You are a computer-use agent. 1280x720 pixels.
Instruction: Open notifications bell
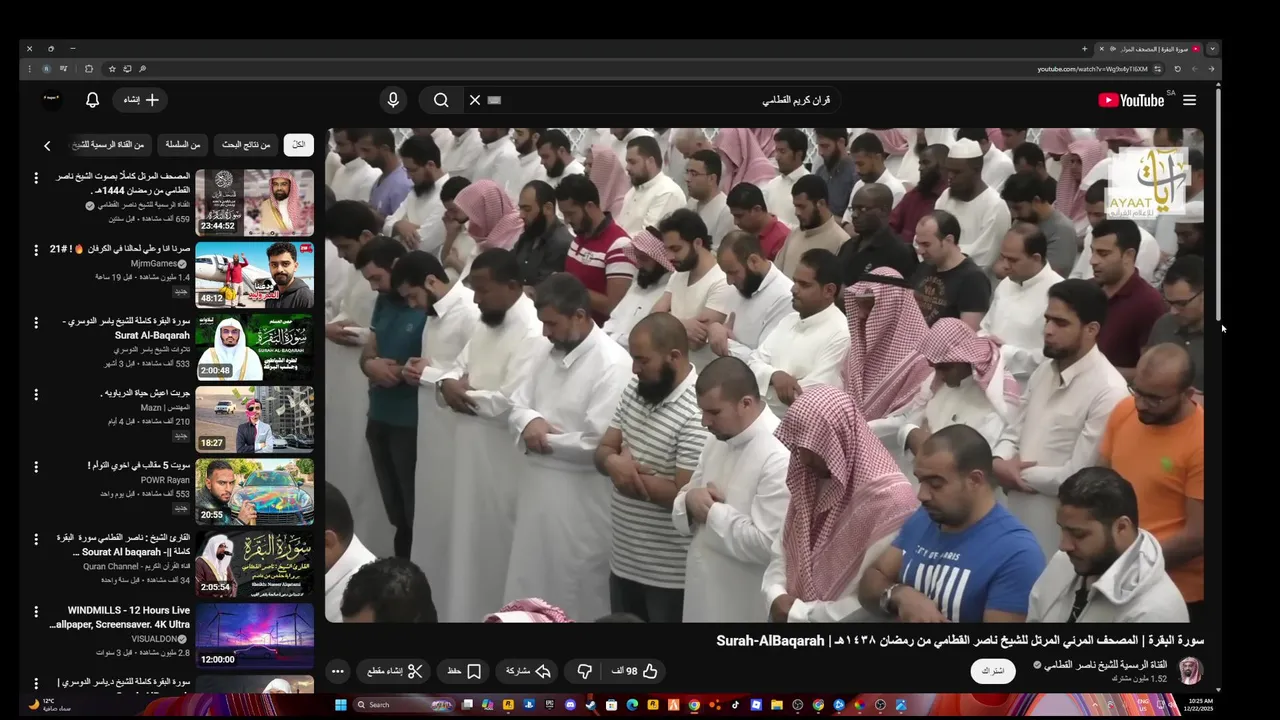(92, 100)
